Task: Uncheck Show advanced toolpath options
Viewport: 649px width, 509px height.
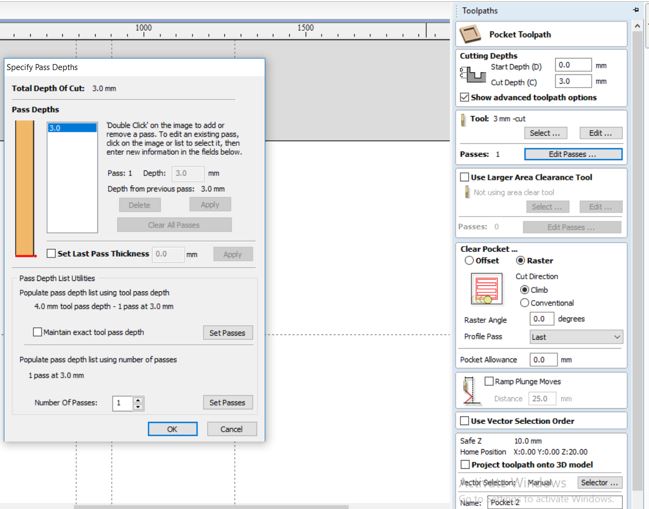Action: [464, 97]
